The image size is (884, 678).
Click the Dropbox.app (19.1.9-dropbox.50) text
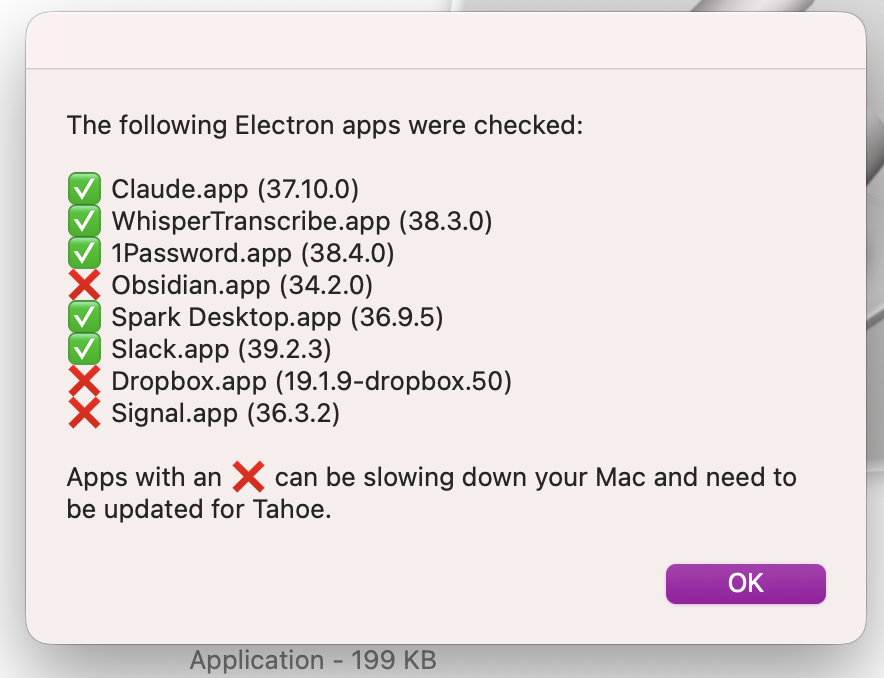point(312,381)
